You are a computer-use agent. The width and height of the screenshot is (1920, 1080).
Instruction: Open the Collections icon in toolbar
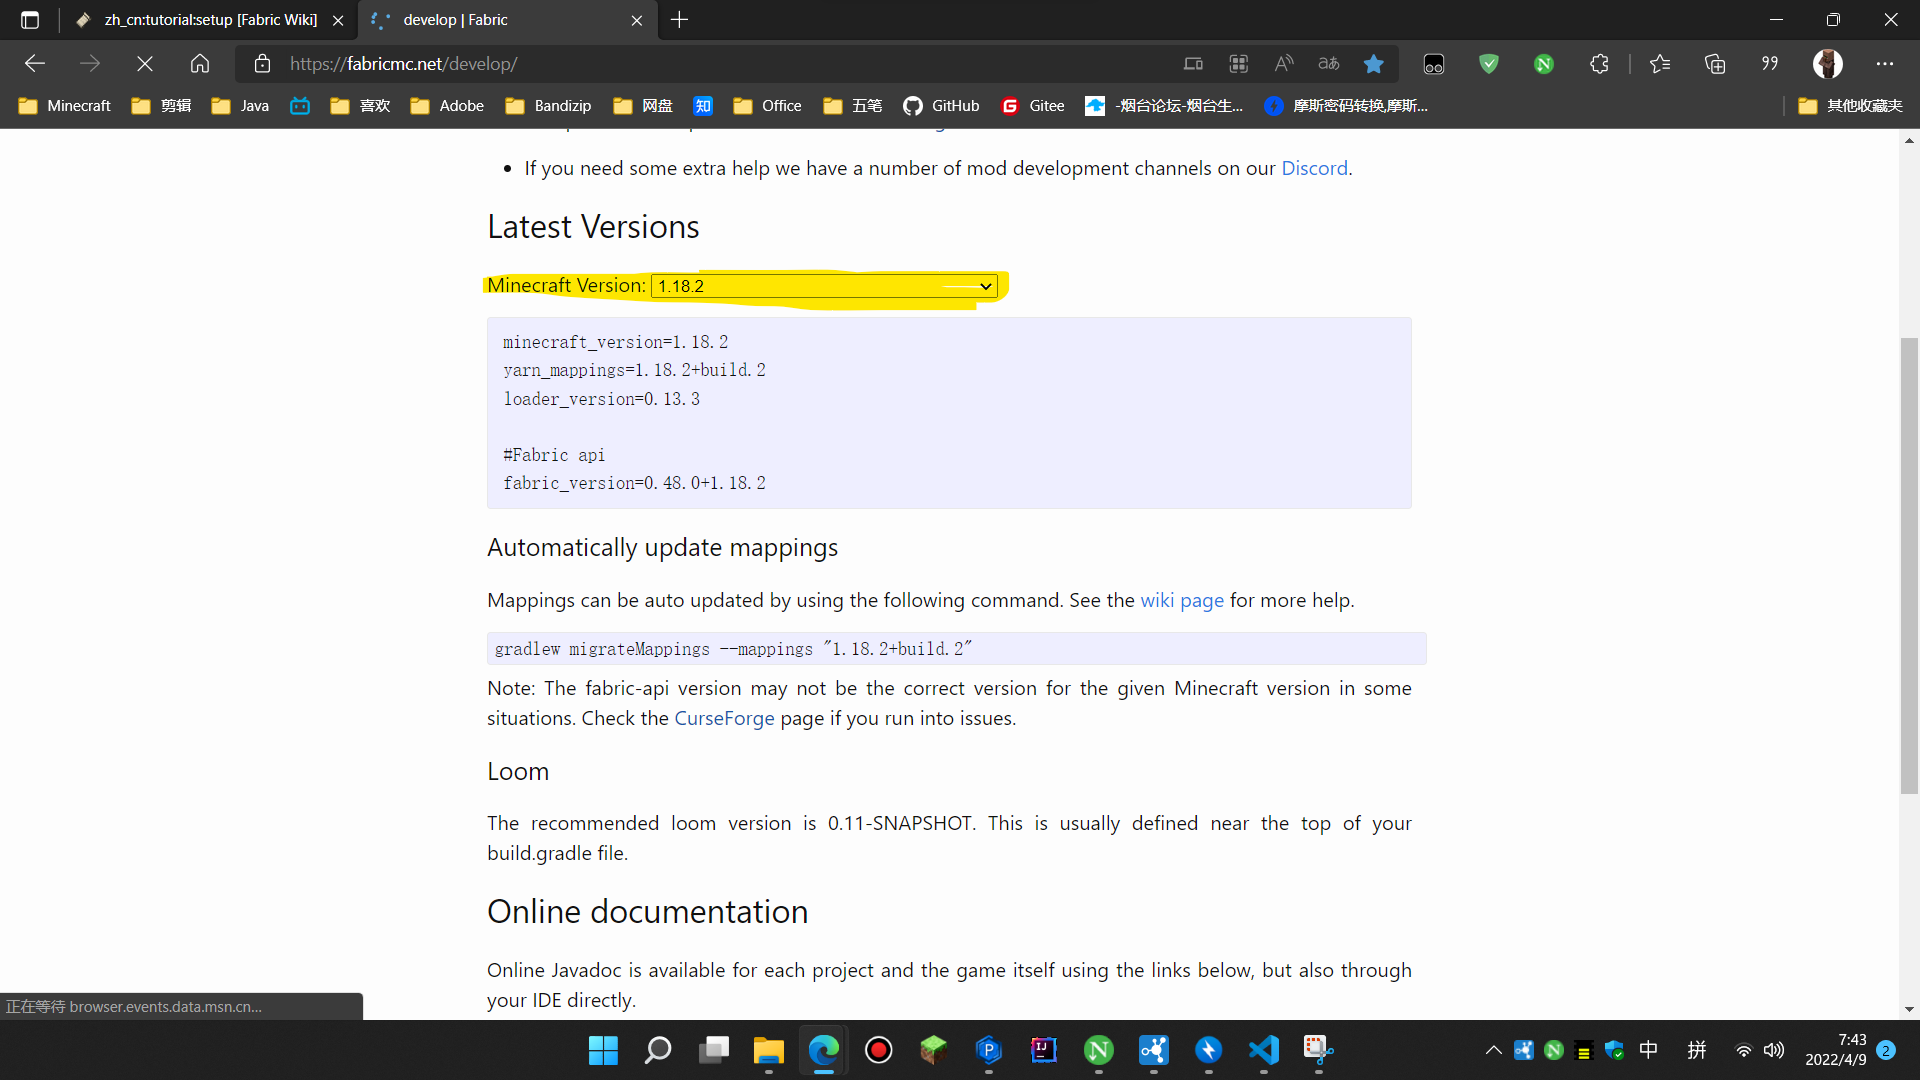point(1716,63)
